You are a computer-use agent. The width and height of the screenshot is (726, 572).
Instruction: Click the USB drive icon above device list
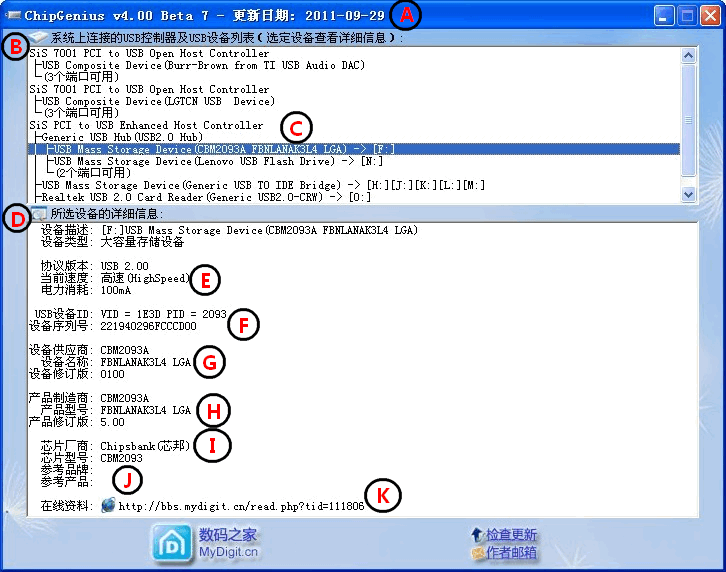click(x=38, y=37)
